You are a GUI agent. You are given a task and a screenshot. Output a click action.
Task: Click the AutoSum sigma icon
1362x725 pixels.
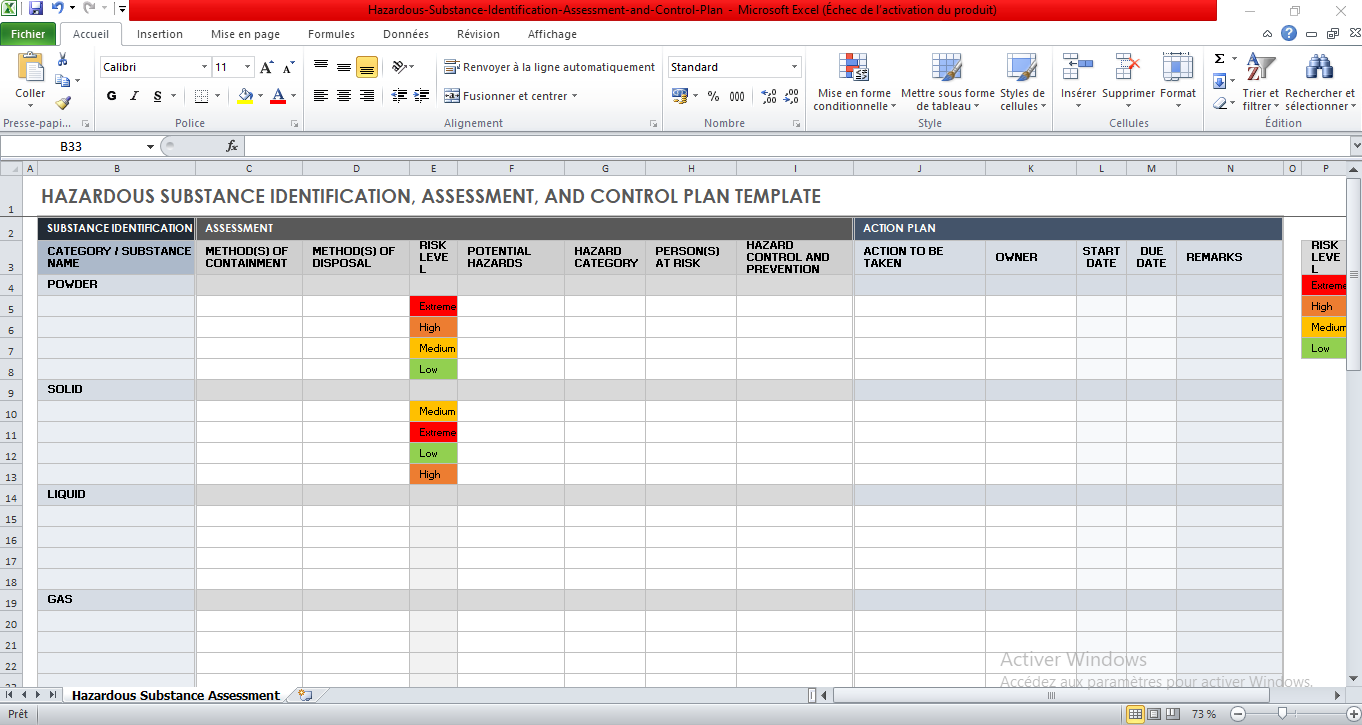coord(1219,59)
